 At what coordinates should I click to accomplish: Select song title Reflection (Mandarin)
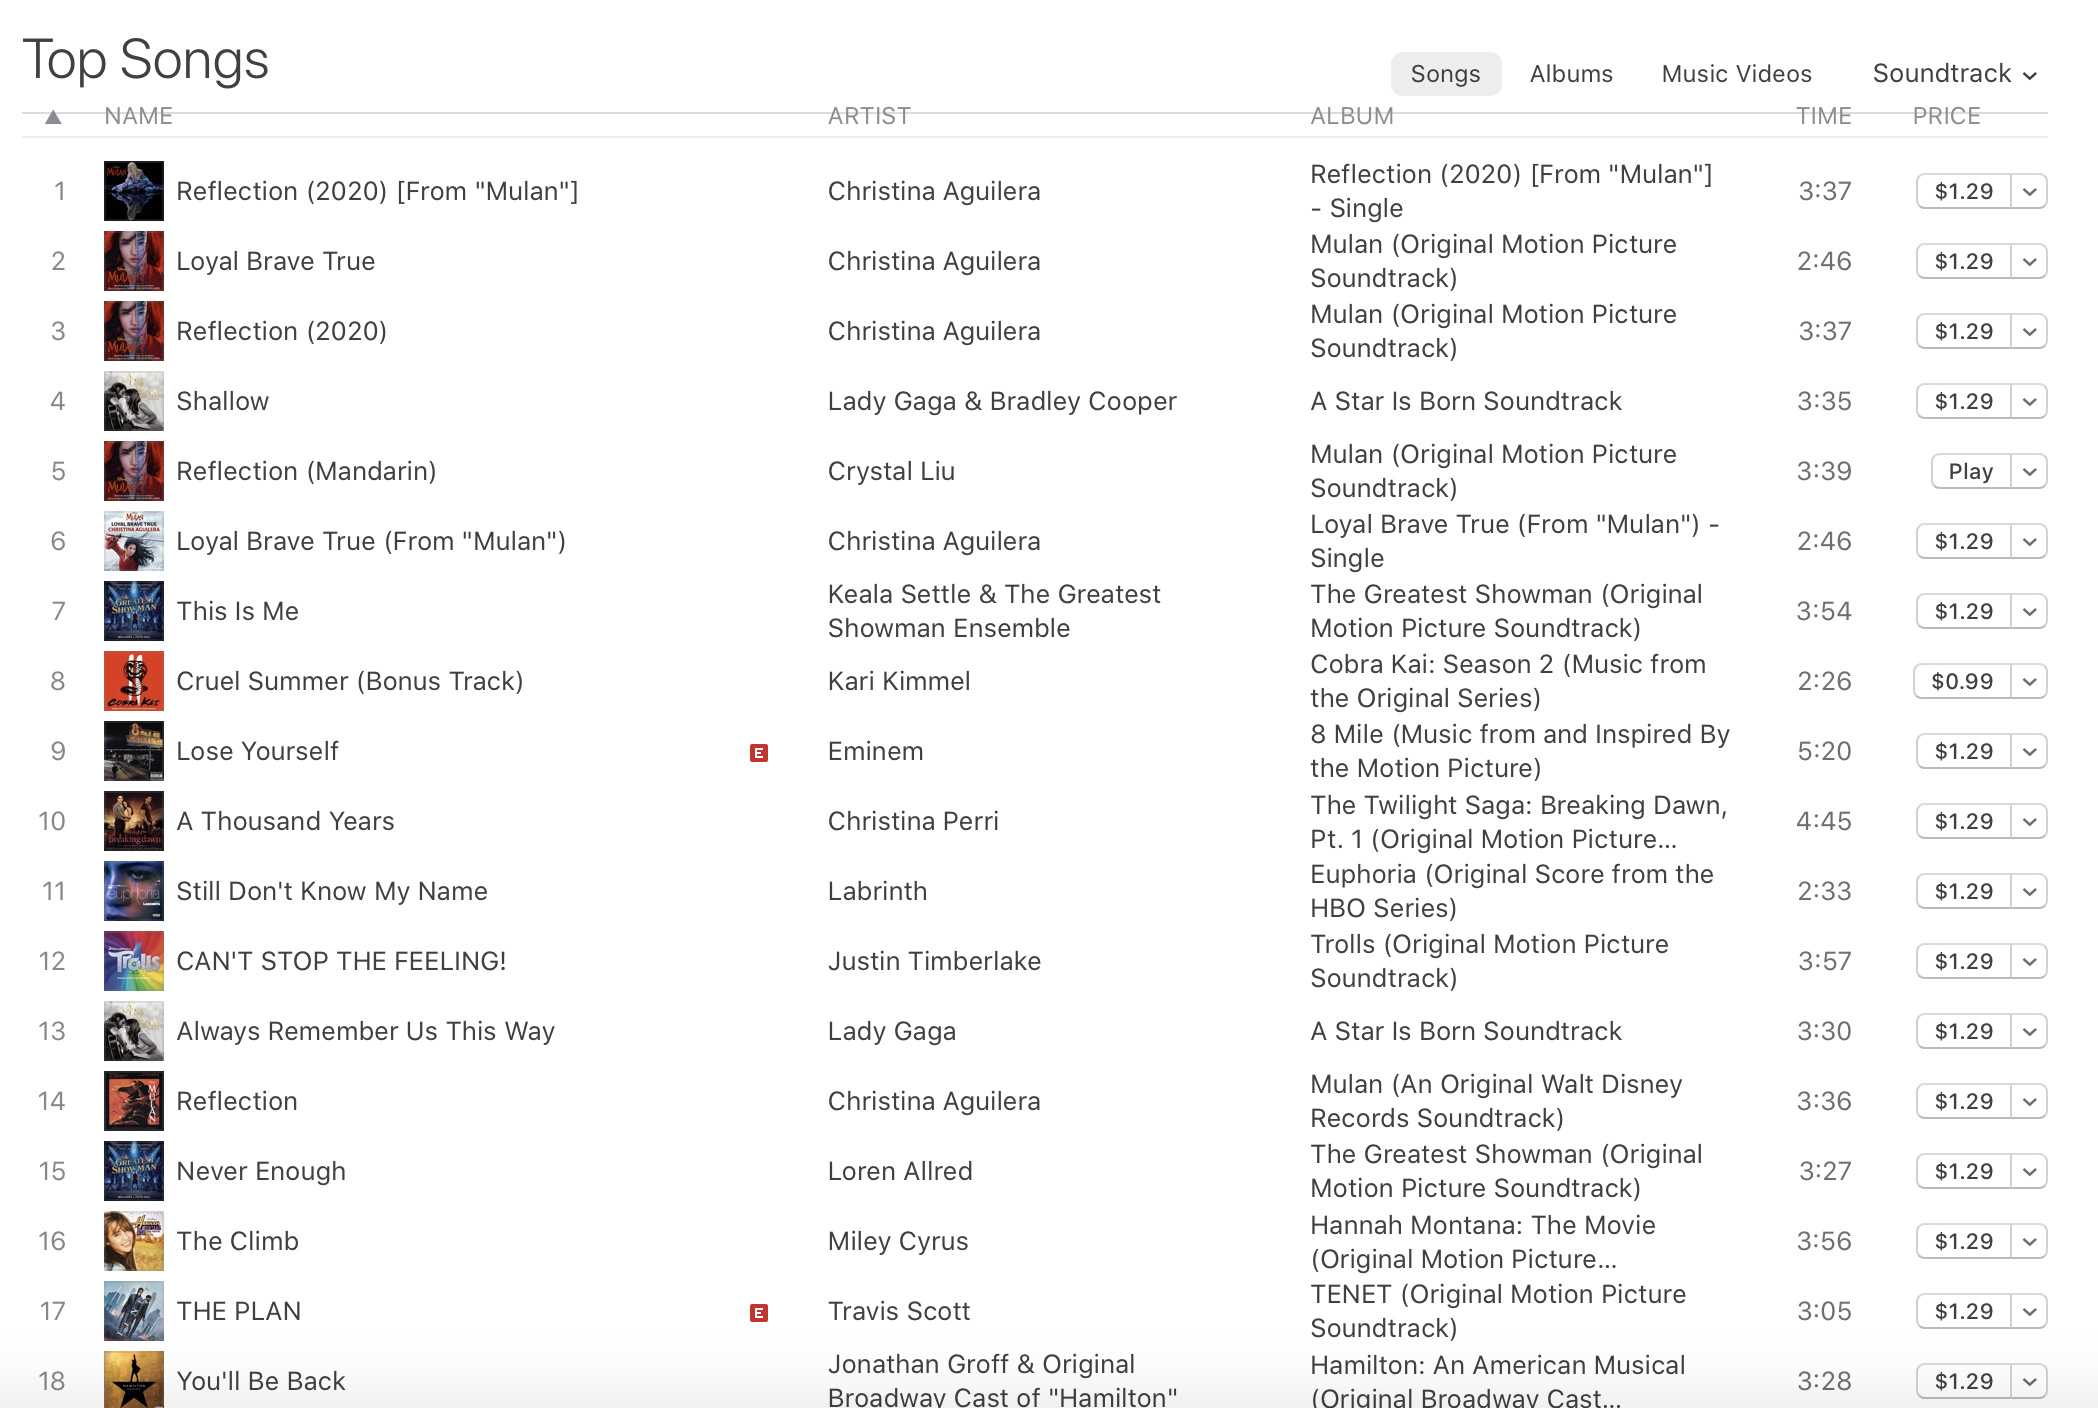(306, 471)
